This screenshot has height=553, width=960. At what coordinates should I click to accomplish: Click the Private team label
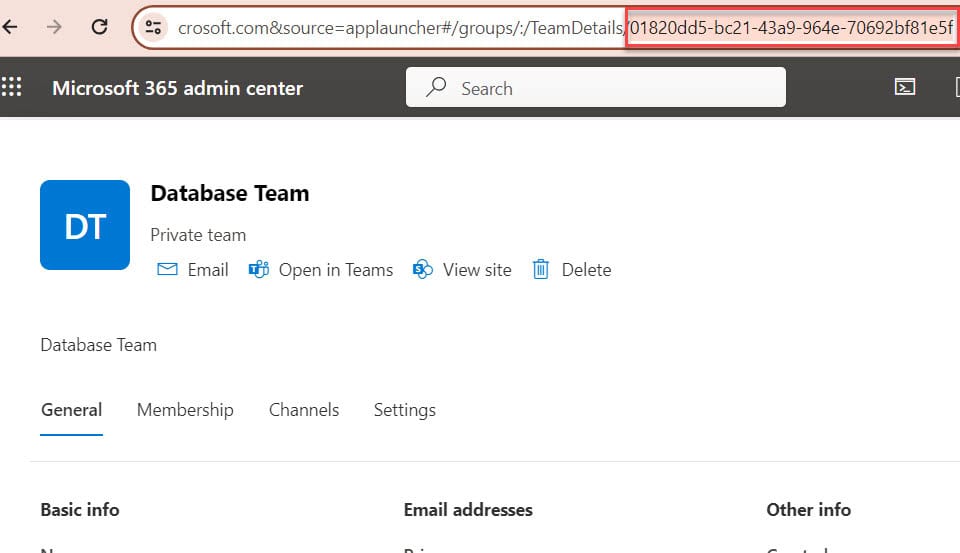click(x=198, y=235)
